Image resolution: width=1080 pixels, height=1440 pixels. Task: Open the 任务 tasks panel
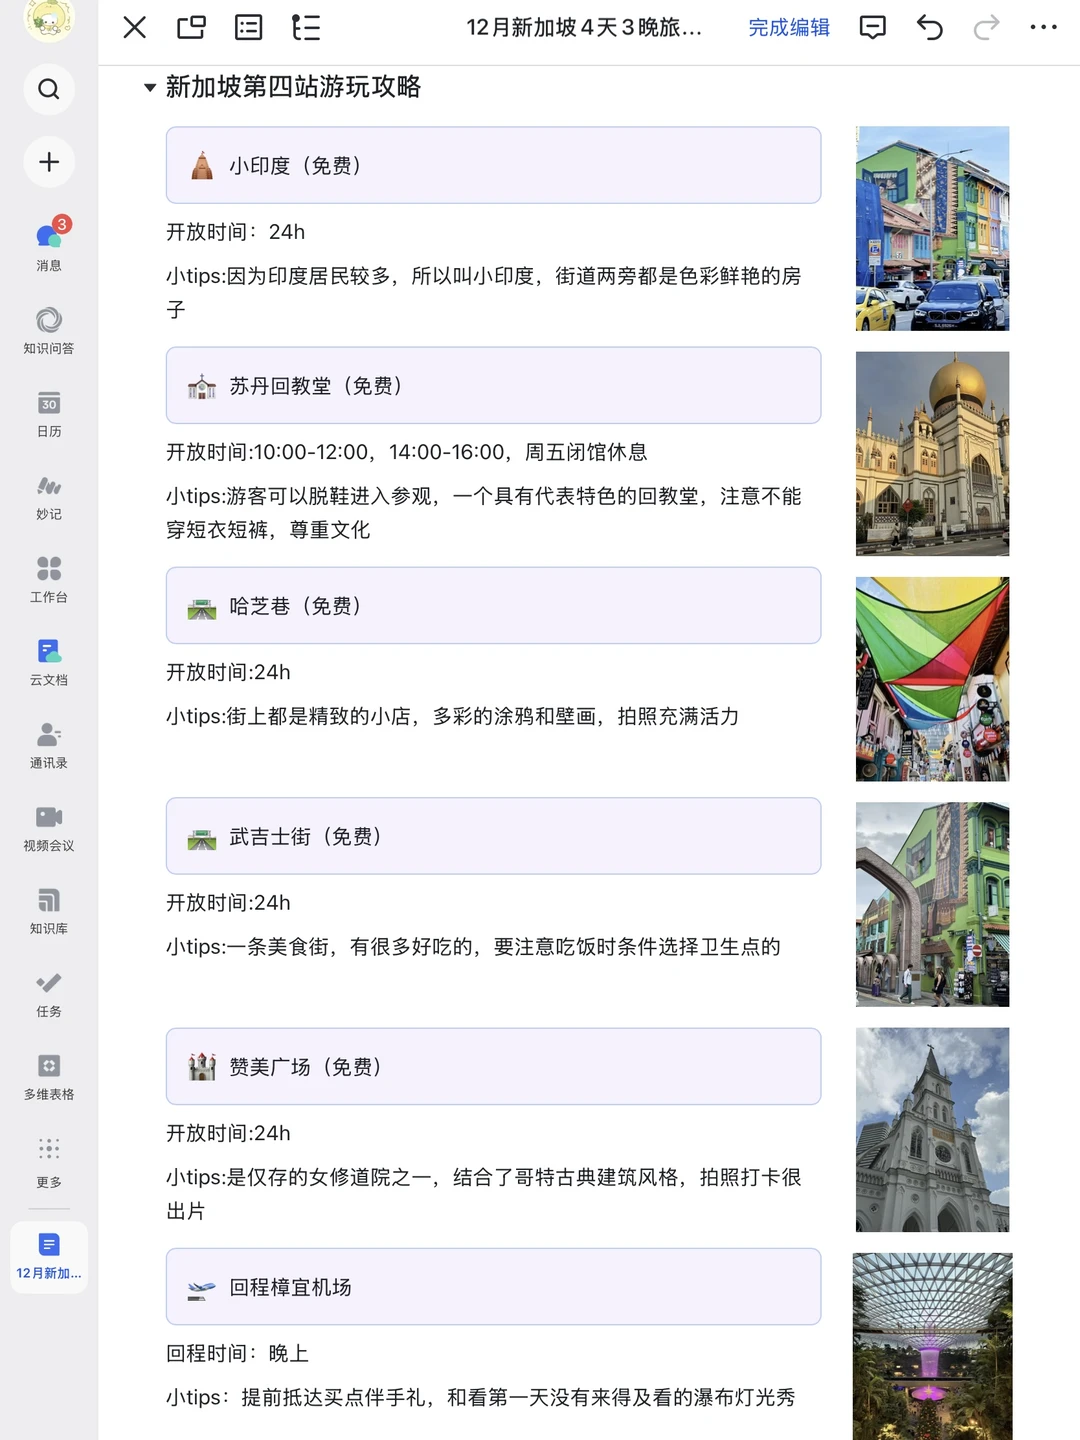pyautogui.click(x=48, y=994)
